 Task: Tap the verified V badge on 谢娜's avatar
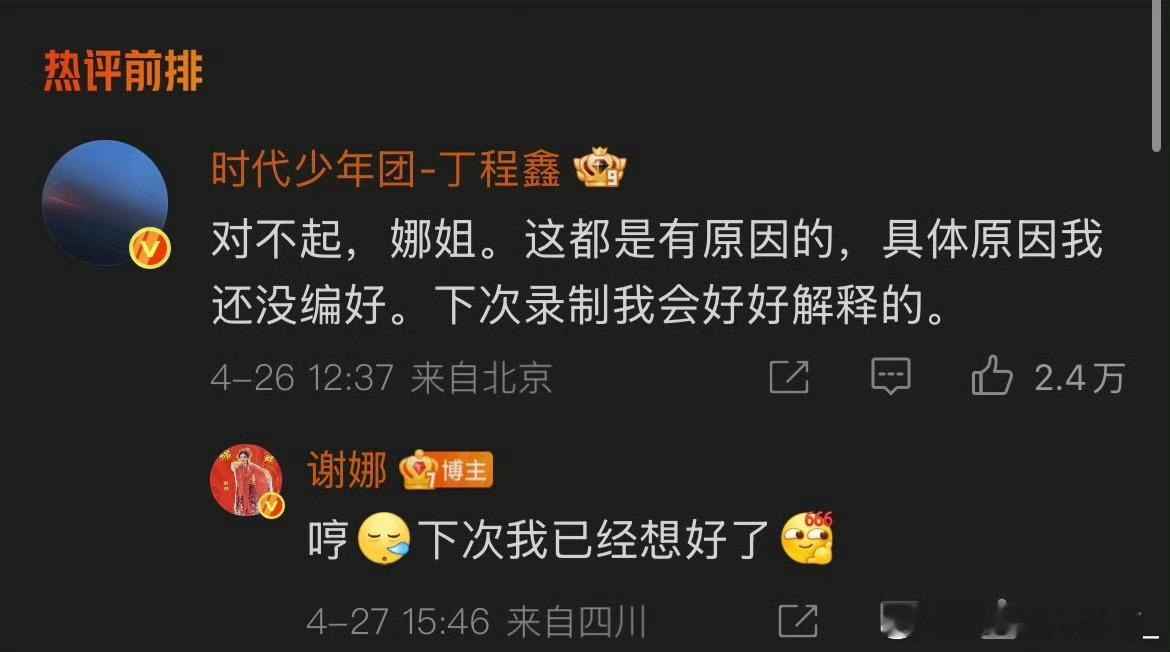pyautogui.click(x=271, y=506)
